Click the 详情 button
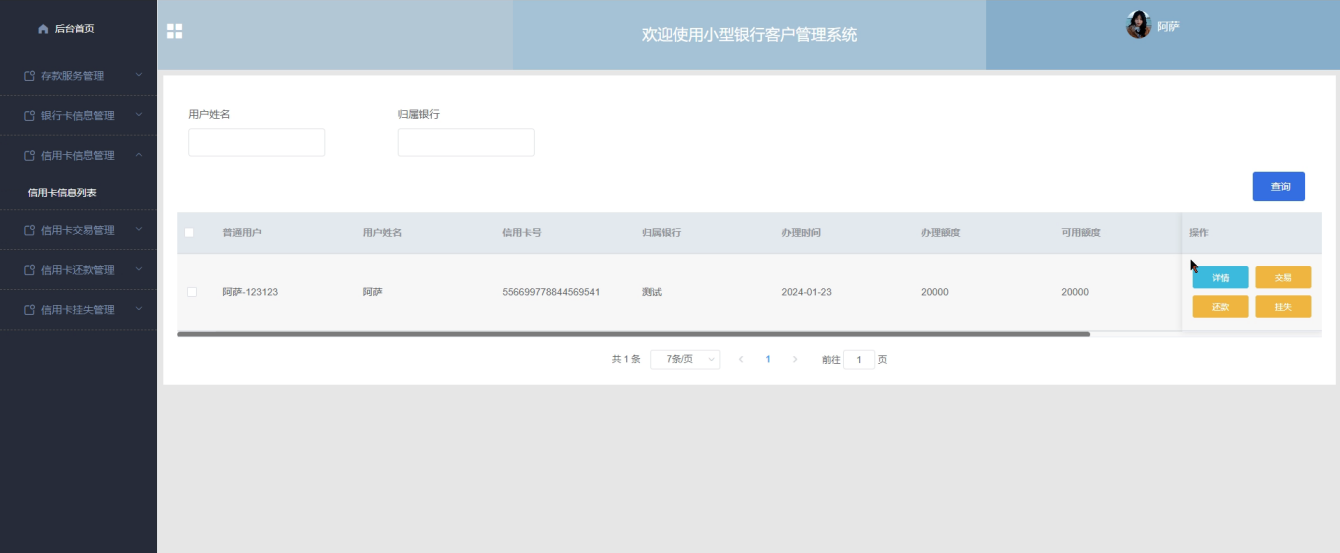 (x=1220, y=278)
